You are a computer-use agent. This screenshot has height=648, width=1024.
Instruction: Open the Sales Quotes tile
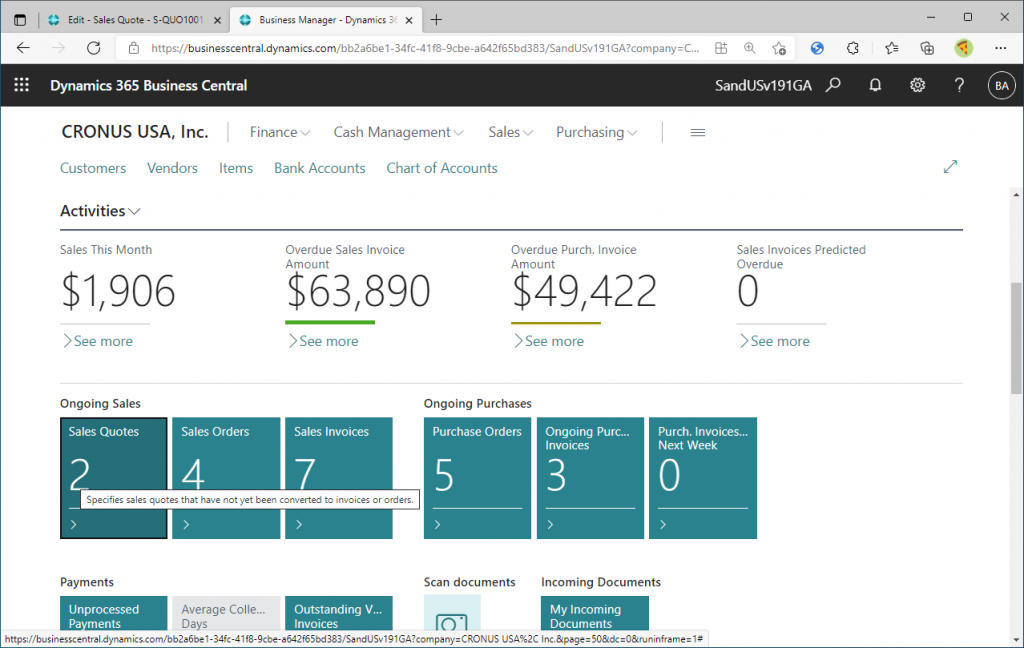point(114,478)
